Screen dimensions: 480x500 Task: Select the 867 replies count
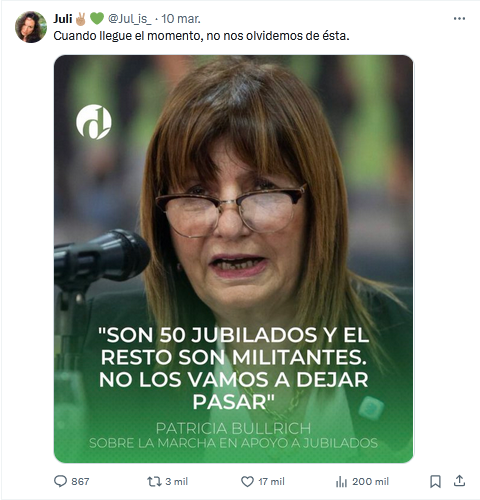point(80,482)
